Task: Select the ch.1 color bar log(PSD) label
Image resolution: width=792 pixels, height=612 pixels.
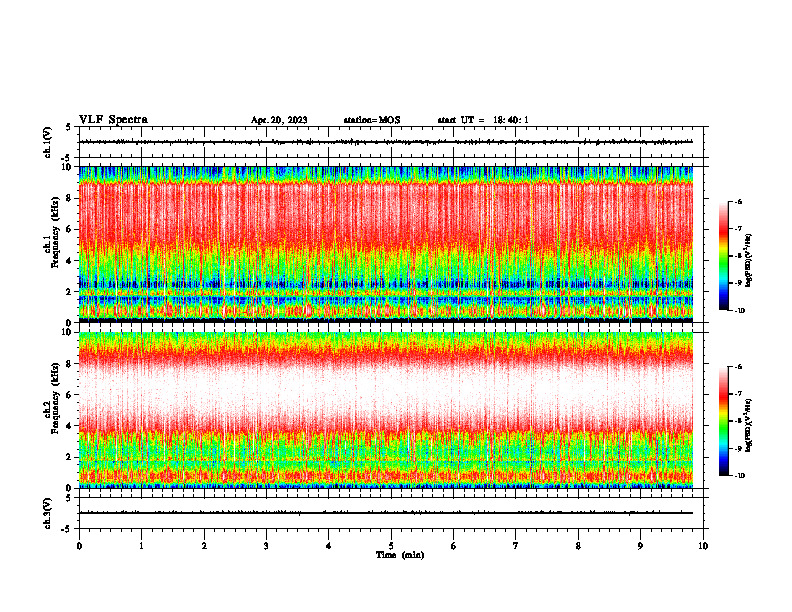Action: [748, 261]
